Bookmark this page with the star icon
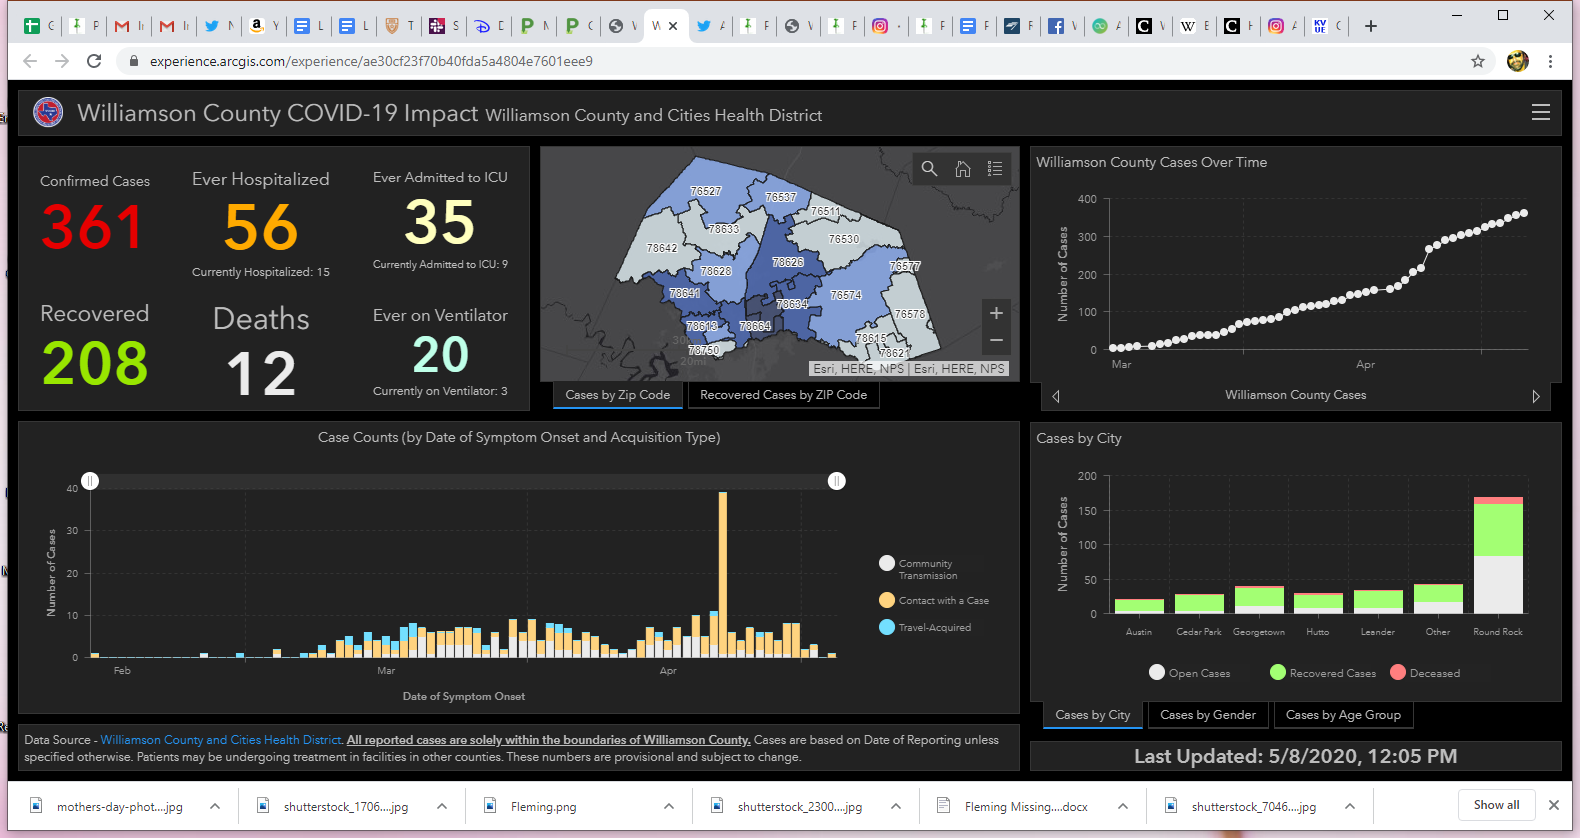This screenshot has height=838, width=1580. pyautogui.click(x=1477, y=61)
